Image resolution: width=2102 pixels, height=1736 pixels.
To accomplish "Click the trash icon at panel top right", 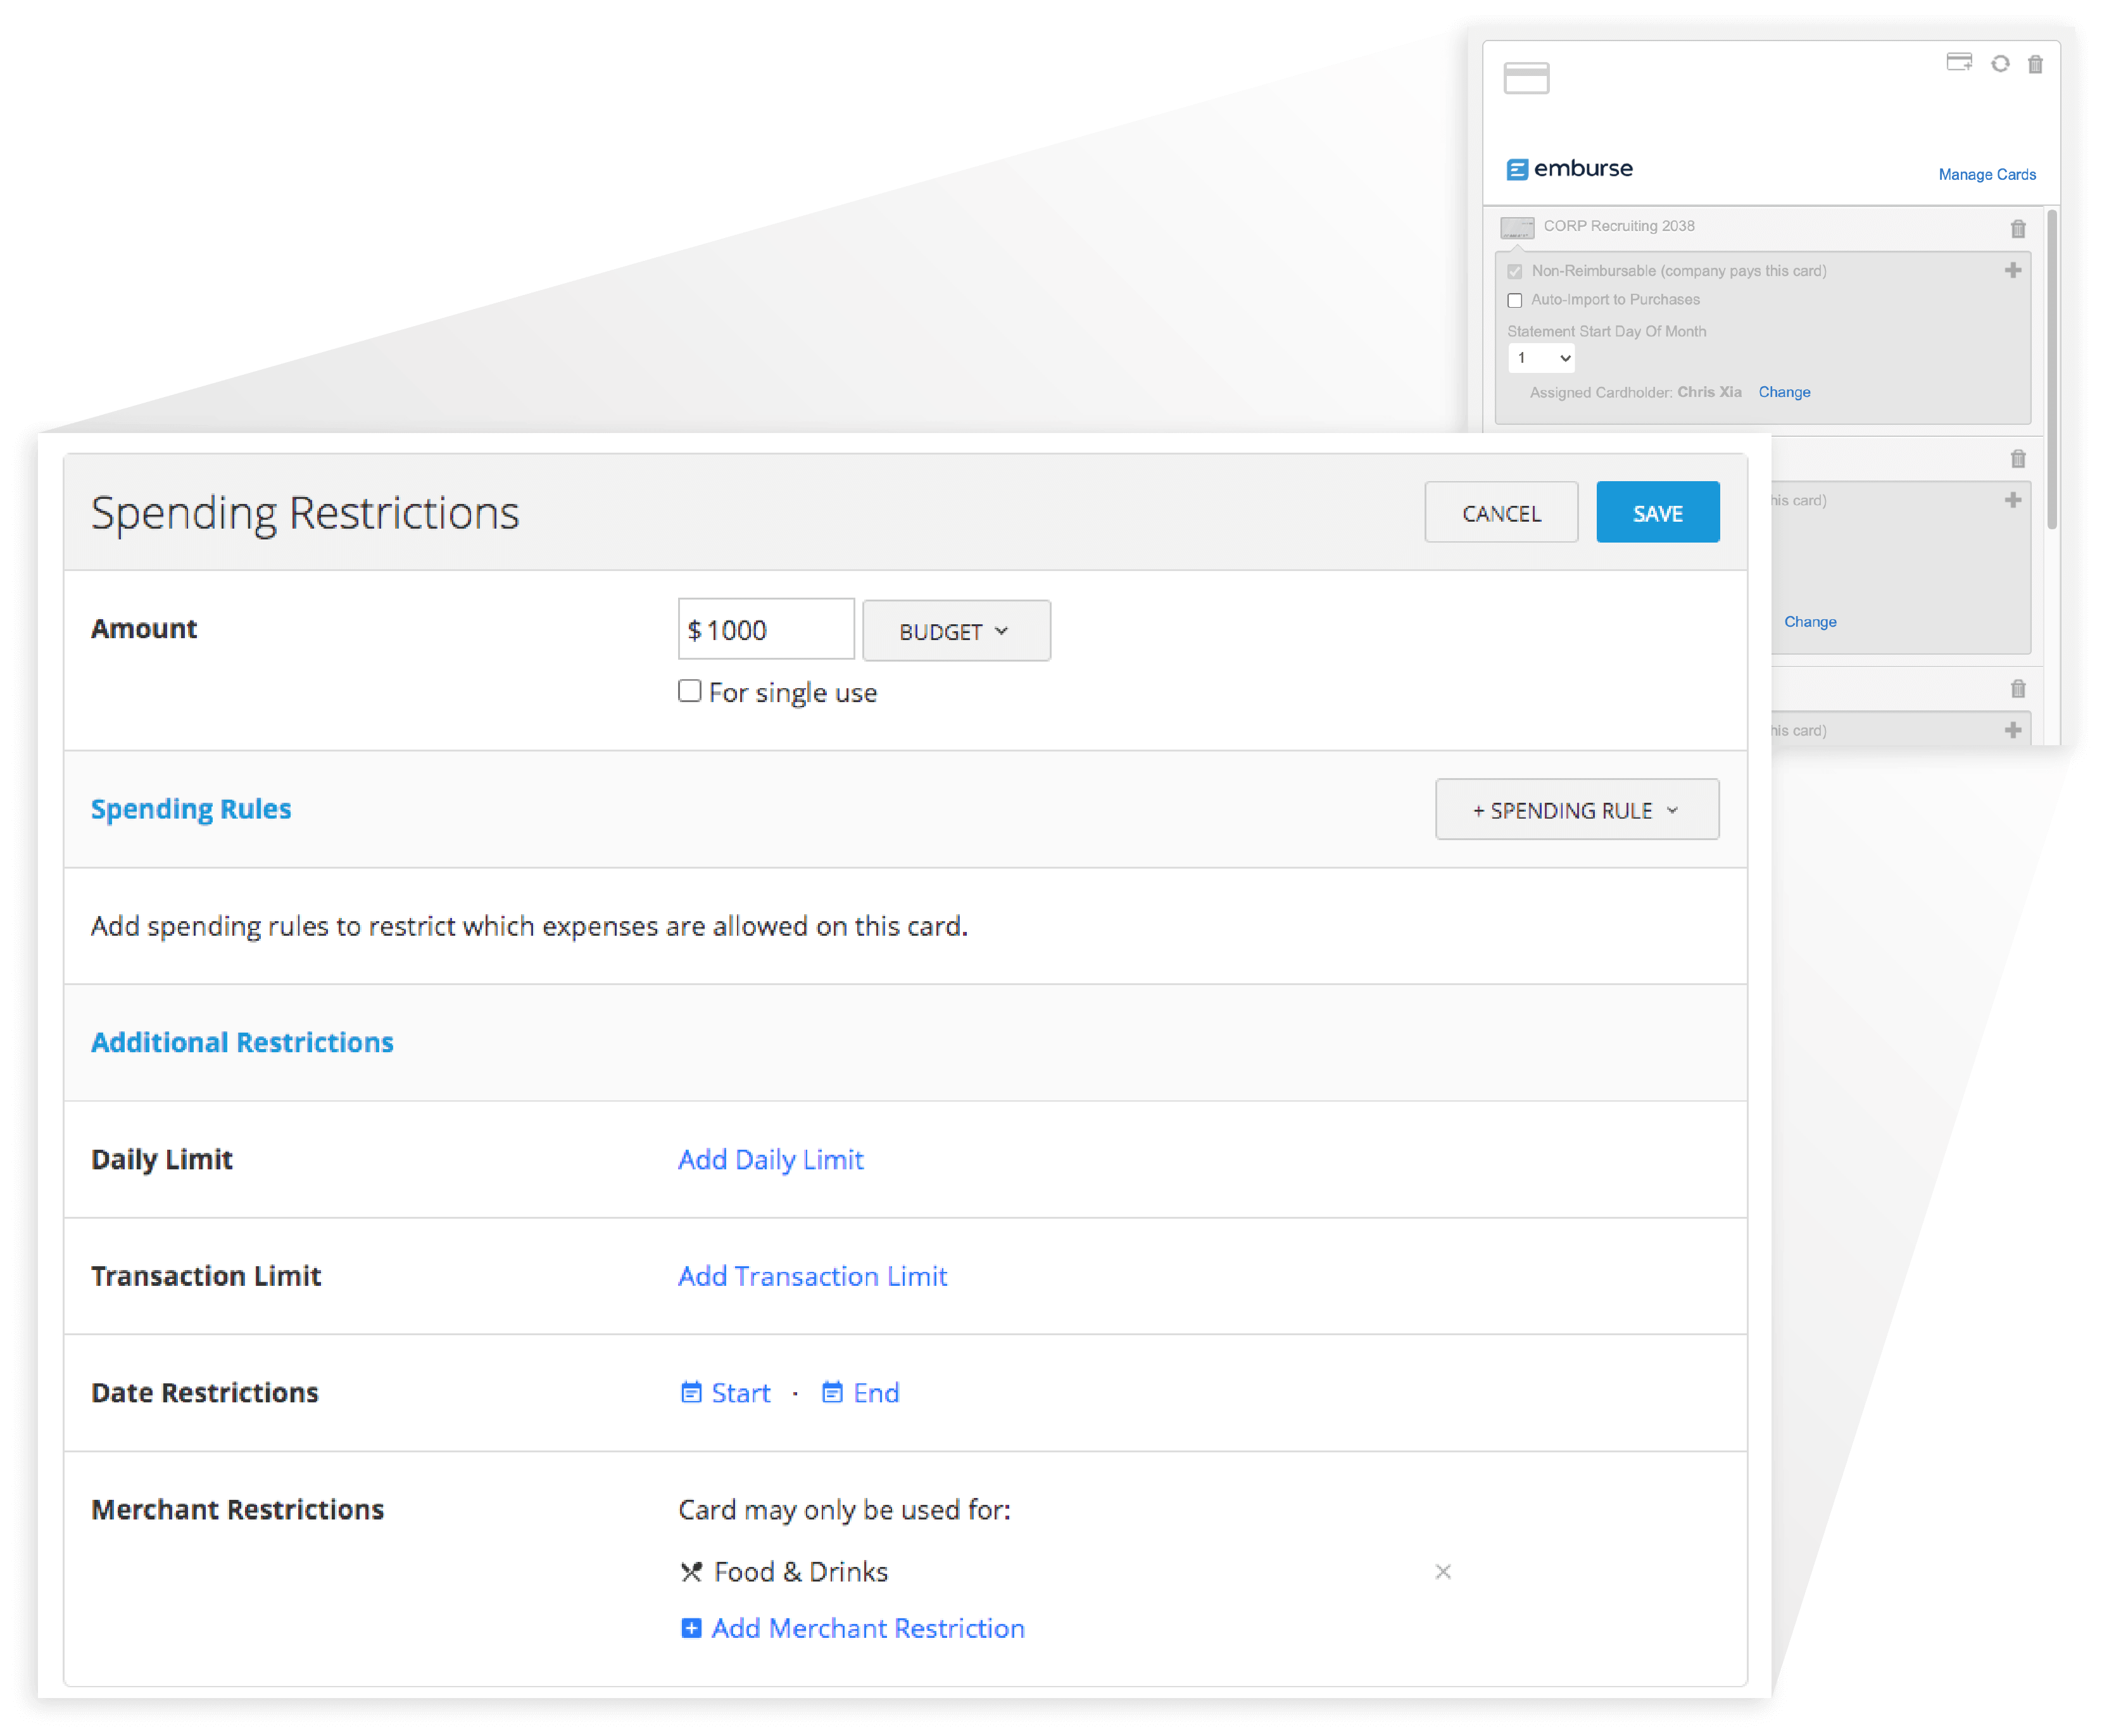I will point(2036,63).
